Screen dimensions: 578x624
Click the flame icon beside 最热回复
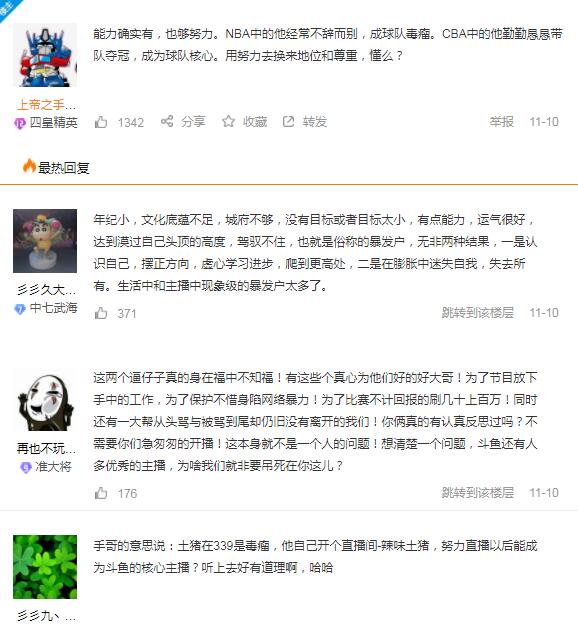click(29, 166)
